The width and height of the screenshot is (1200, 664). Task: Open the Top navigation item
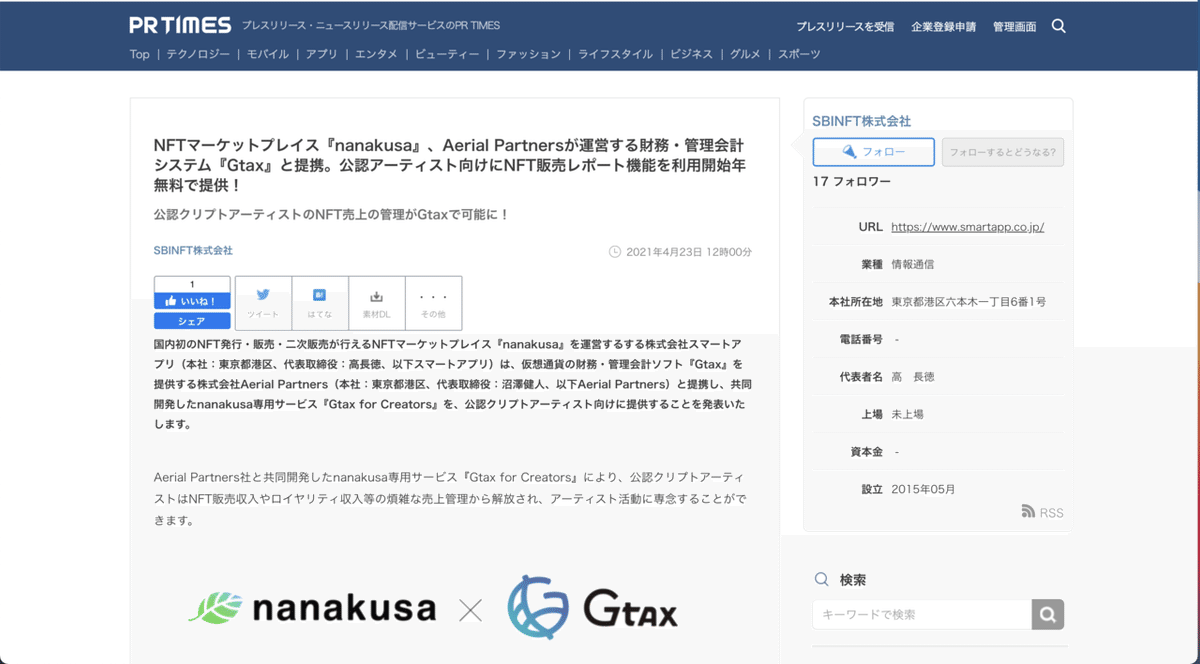tap(139, 54)
